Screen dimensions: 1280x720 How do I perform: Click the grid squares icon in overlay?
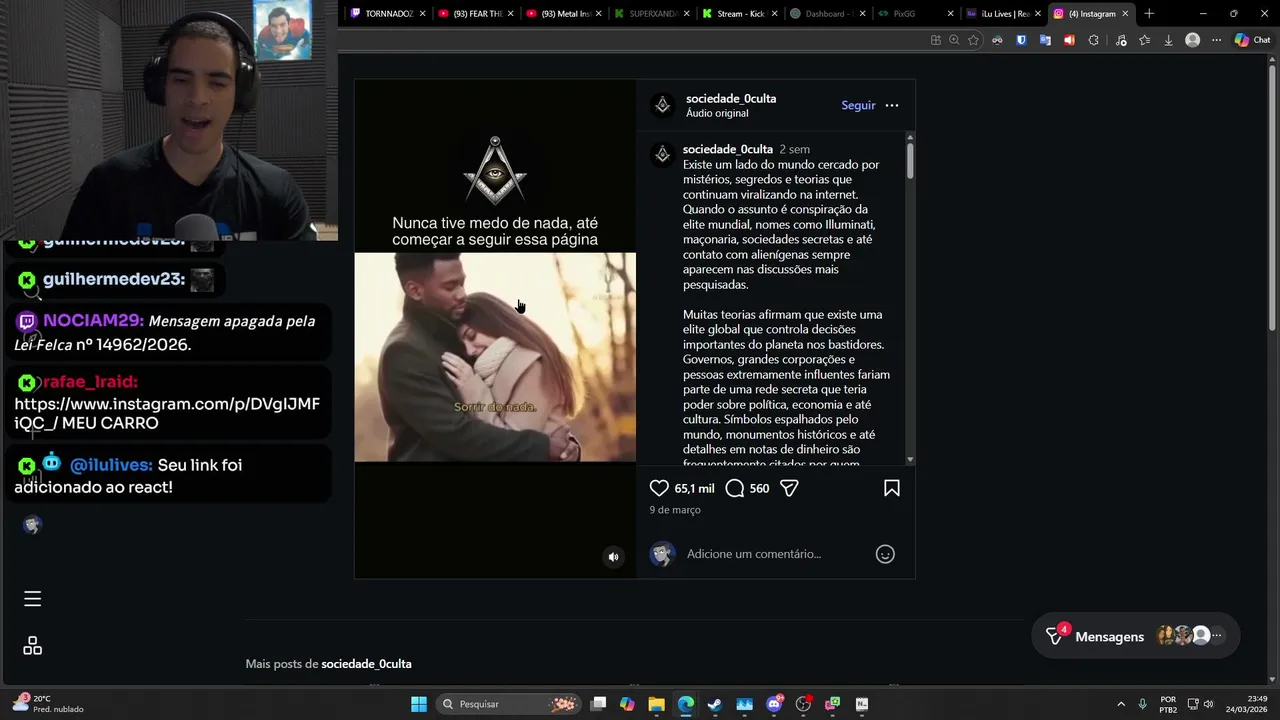[x=32, y=646]
